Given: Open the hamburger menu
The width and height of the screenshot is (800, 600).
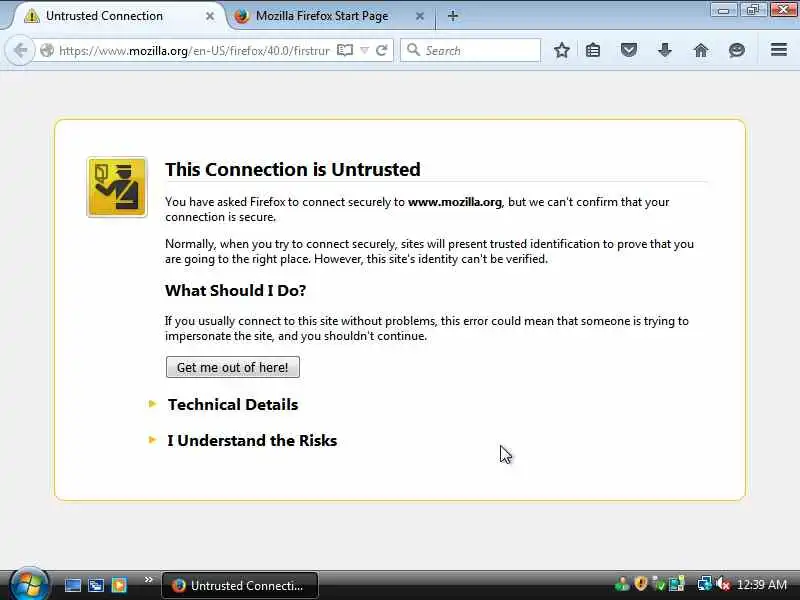Looking at the screenshot, I should click(779, 50).
